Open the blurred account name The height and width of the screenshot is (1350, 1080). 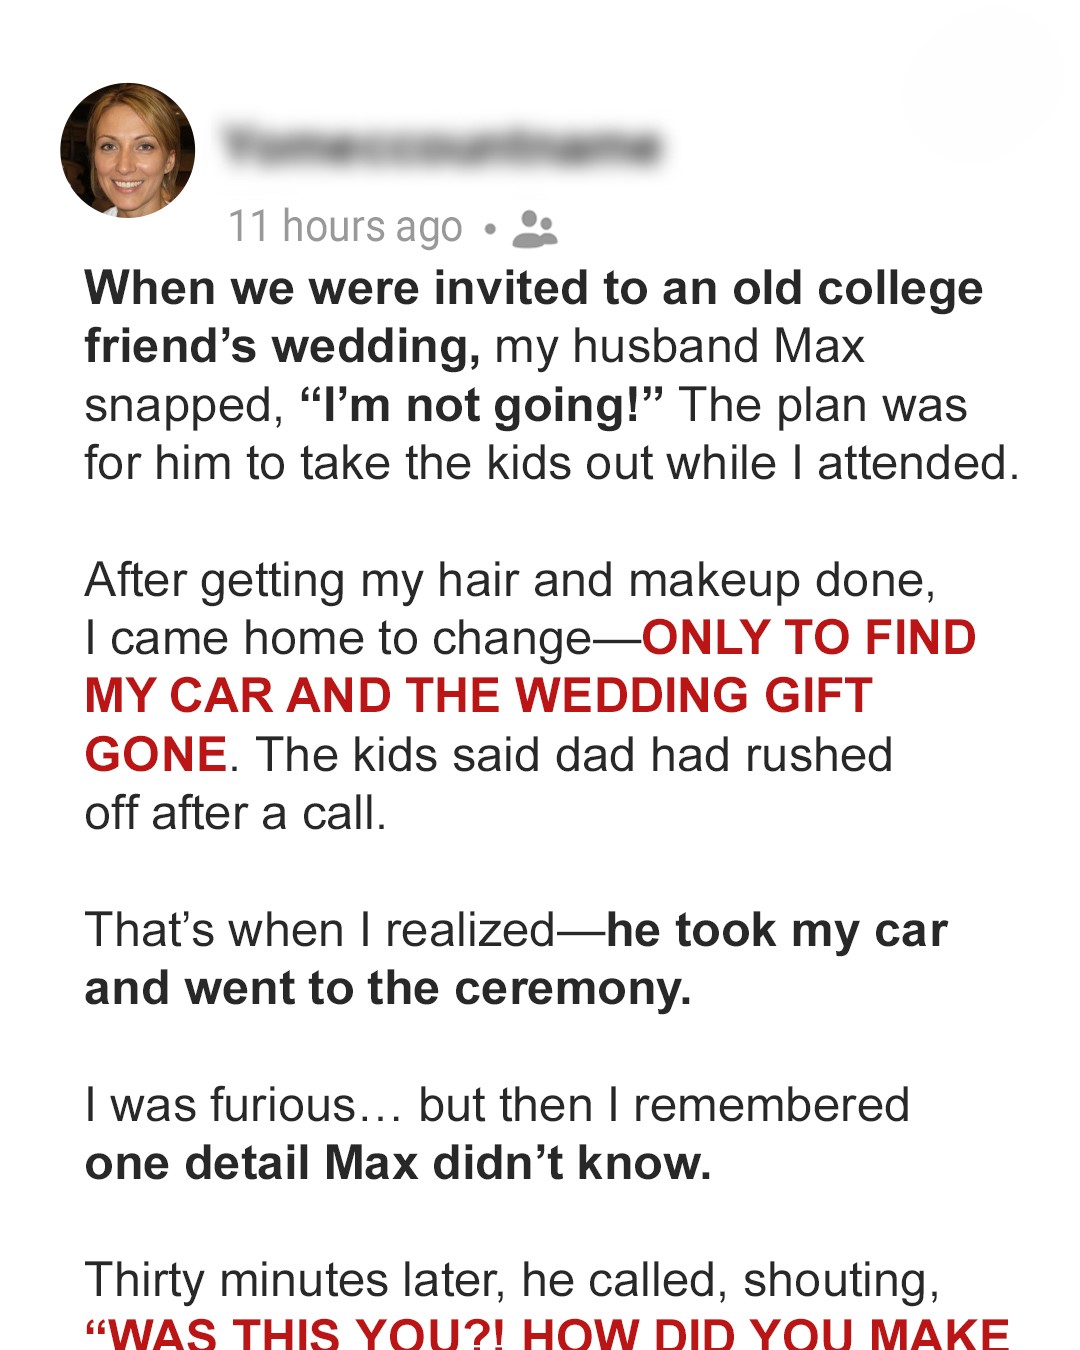(441, 146)
